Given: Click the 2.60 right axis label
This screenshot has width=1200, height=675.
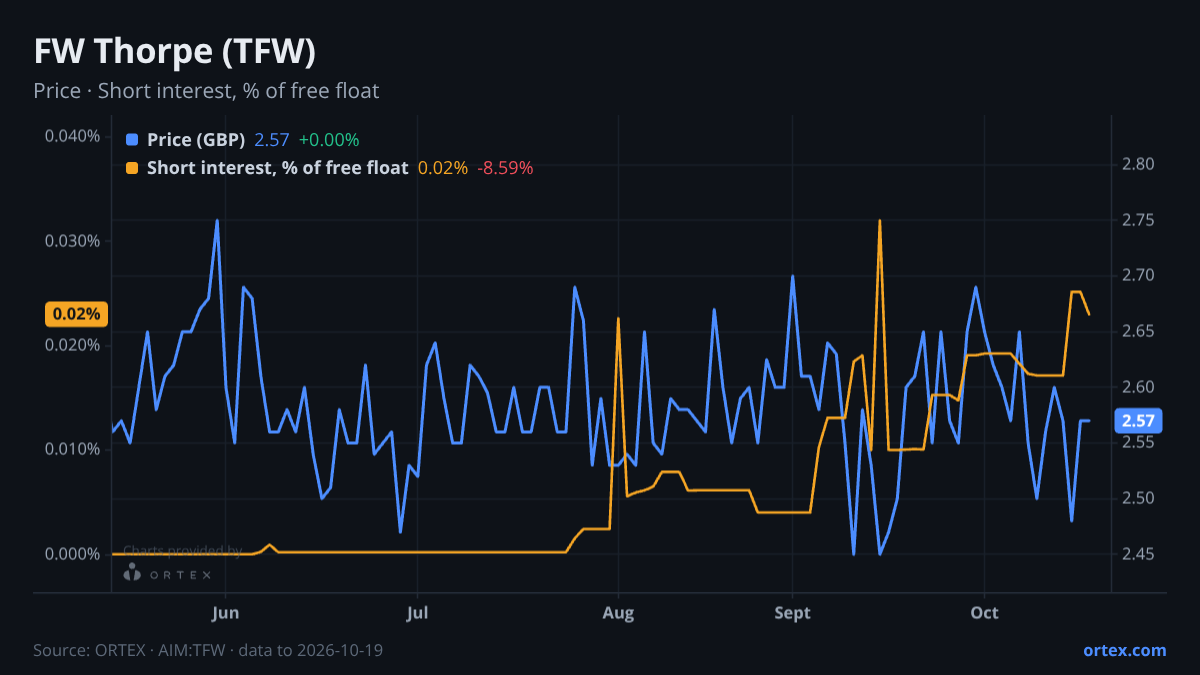Looking at the screenshot, I should coord(1139,387).
